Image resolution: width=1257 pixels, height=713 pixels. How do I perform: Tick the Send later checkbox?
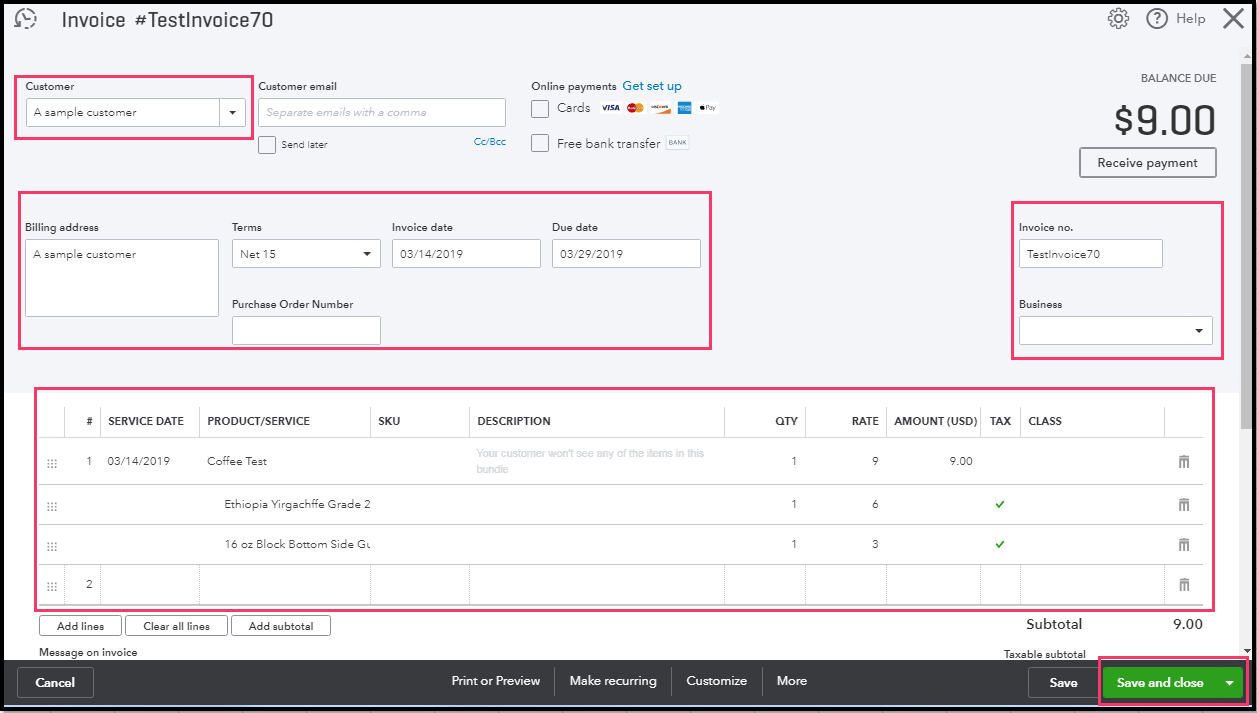point(267,145)
